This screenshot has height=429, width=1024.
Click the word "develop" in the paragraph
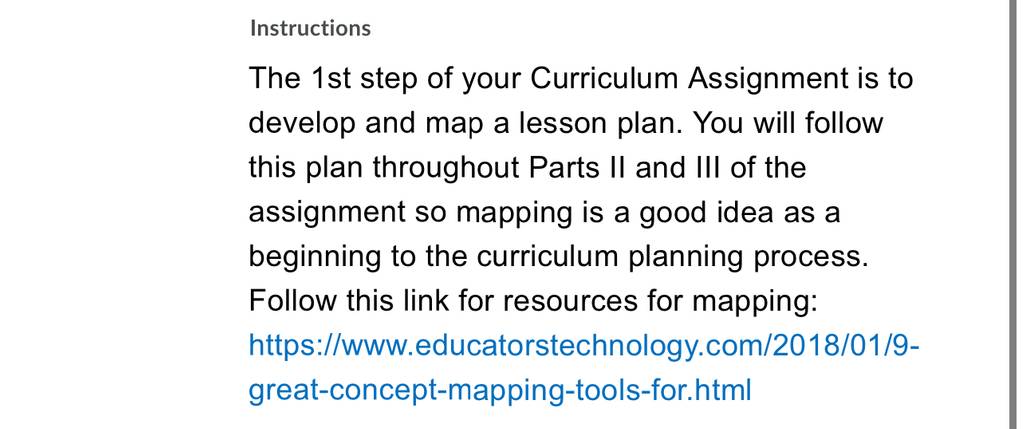[302, 124]
